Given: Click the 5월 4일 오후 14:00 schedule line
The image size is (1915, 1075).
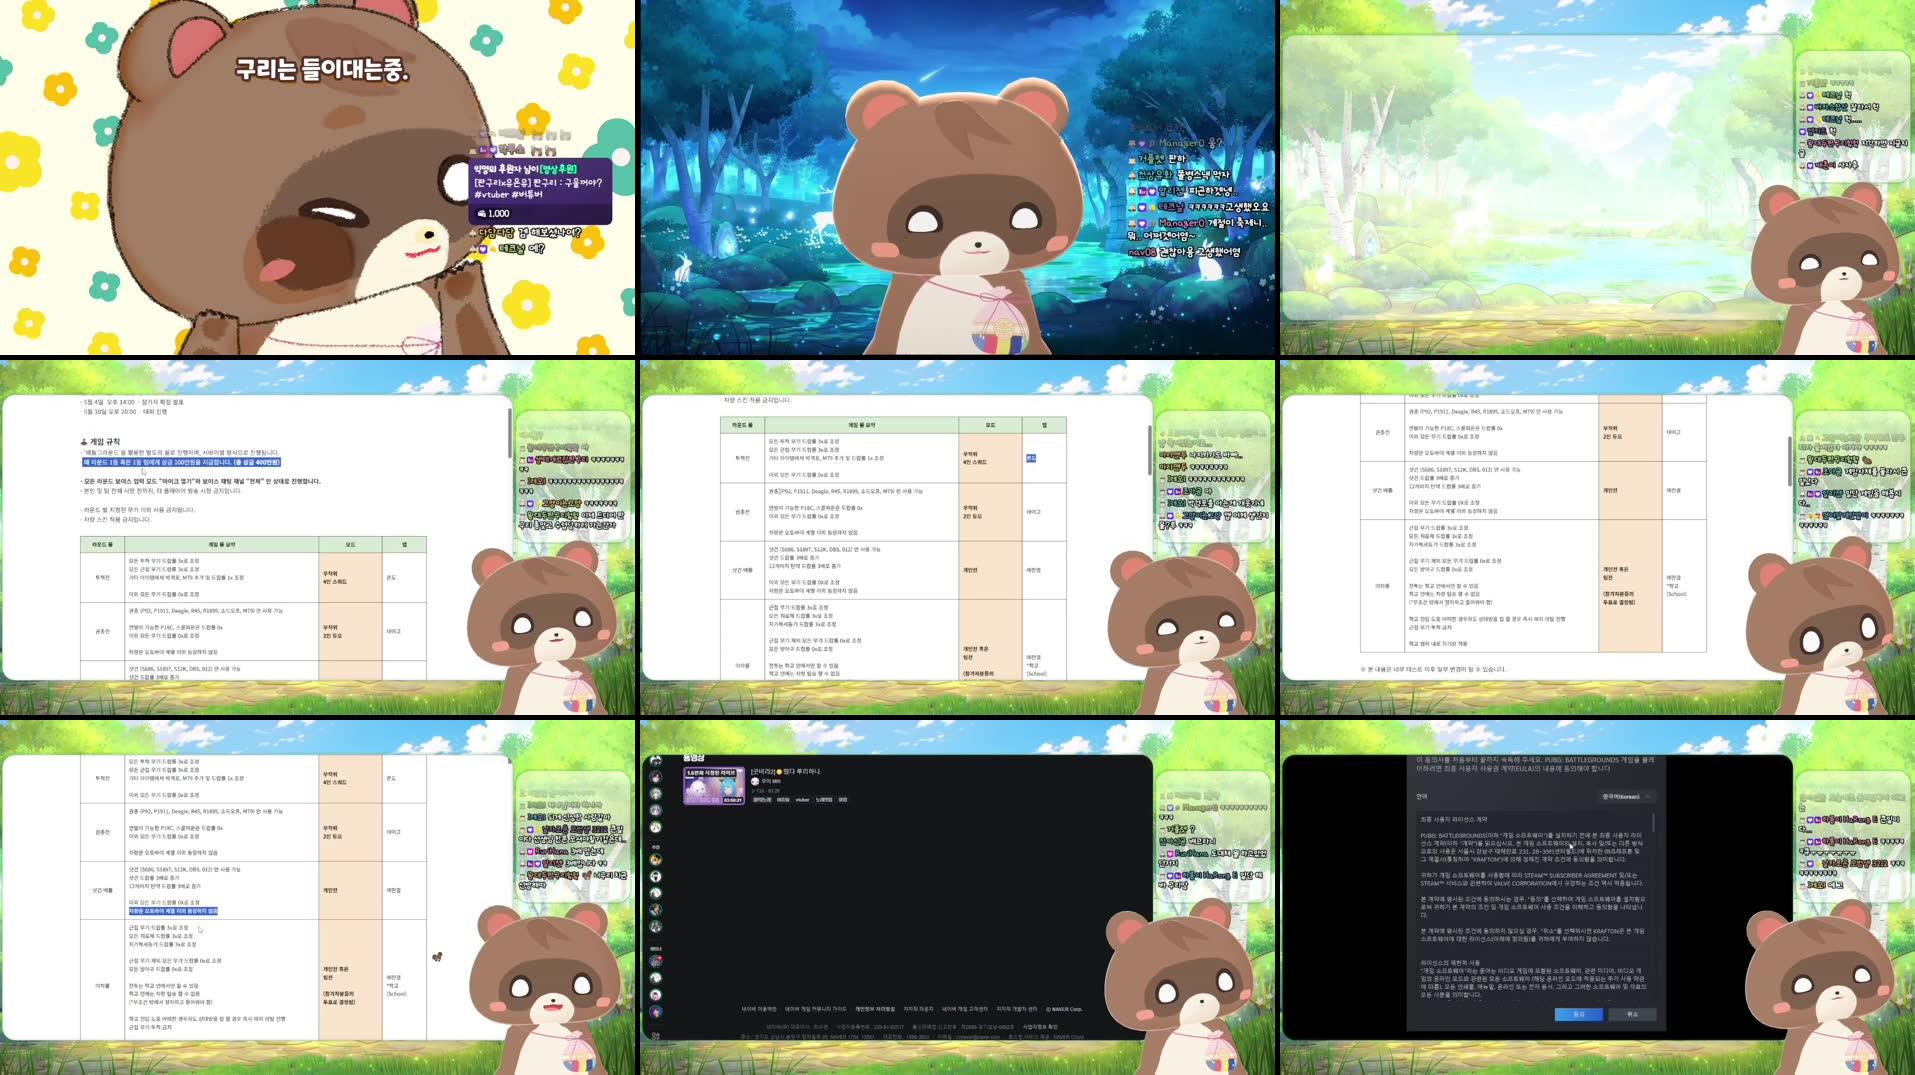Looking at the screenshot, I should coord(132,402).
